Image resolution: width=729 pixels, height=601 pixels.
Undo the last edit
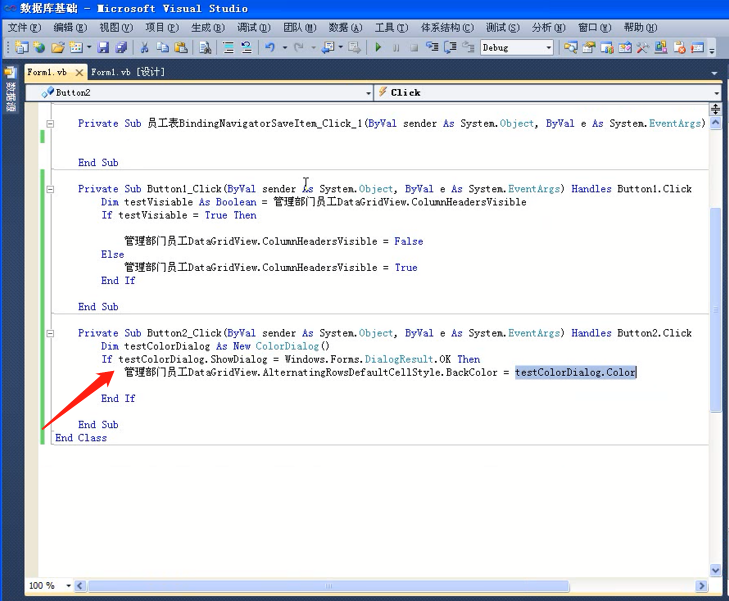tap(270, 47)
